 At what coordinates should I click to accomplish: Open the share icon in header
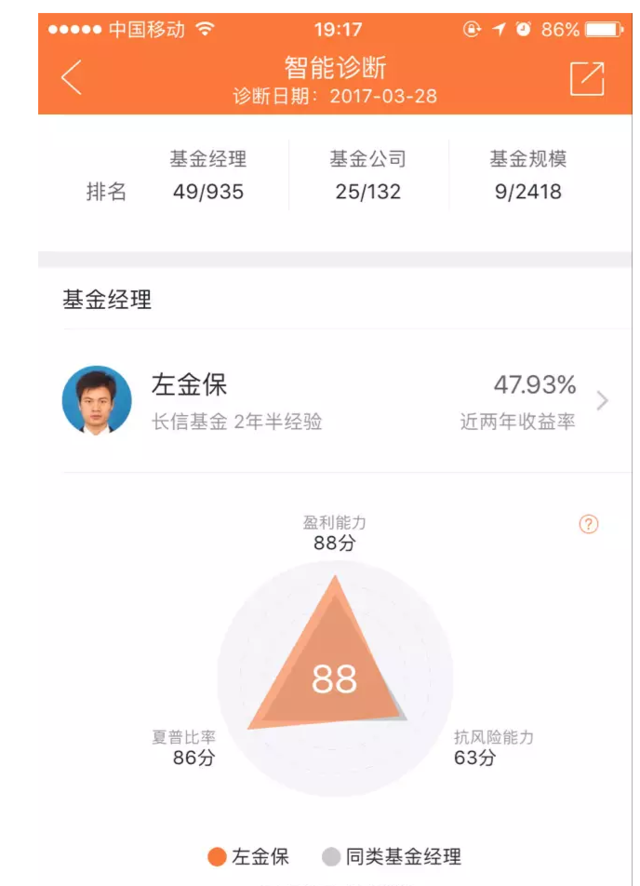[x=587, y=79]
